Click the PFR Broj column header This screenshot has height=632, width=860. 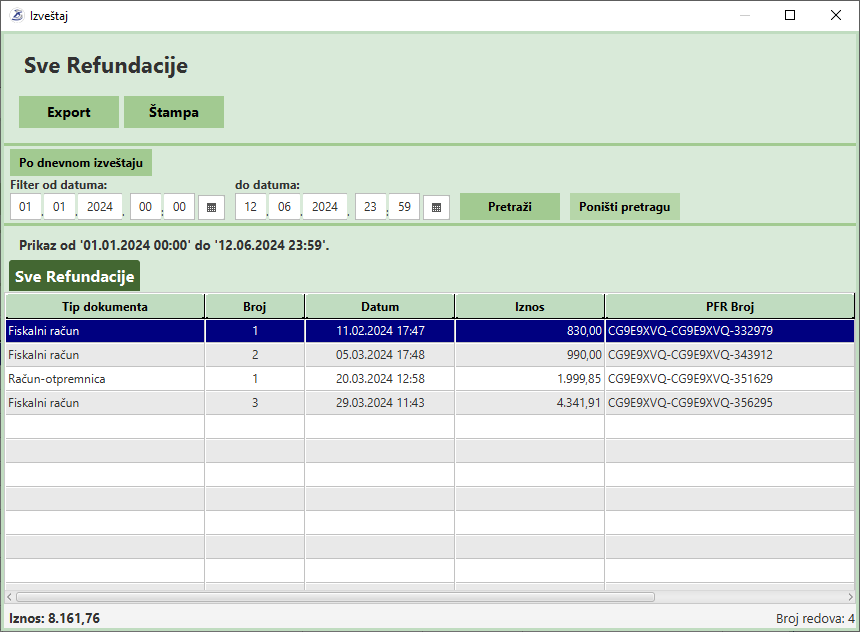(729, 307)
